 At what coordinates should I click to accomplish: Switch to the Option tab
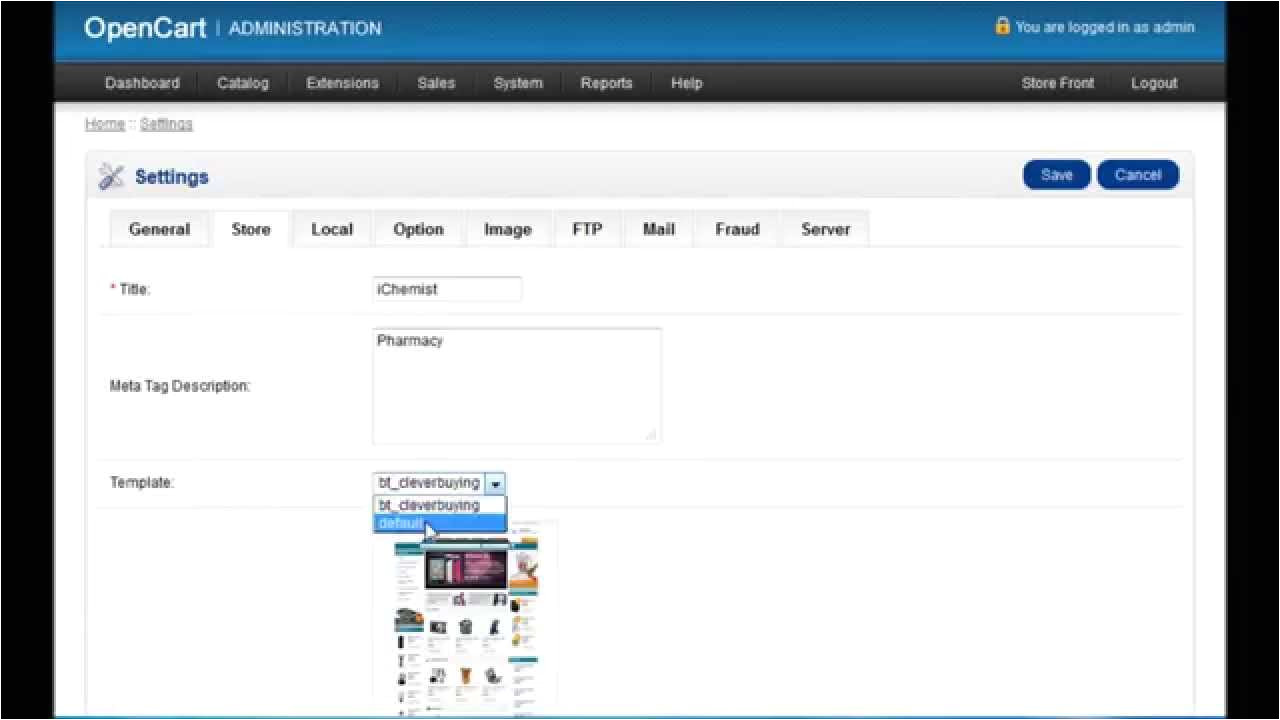(418, 229)
